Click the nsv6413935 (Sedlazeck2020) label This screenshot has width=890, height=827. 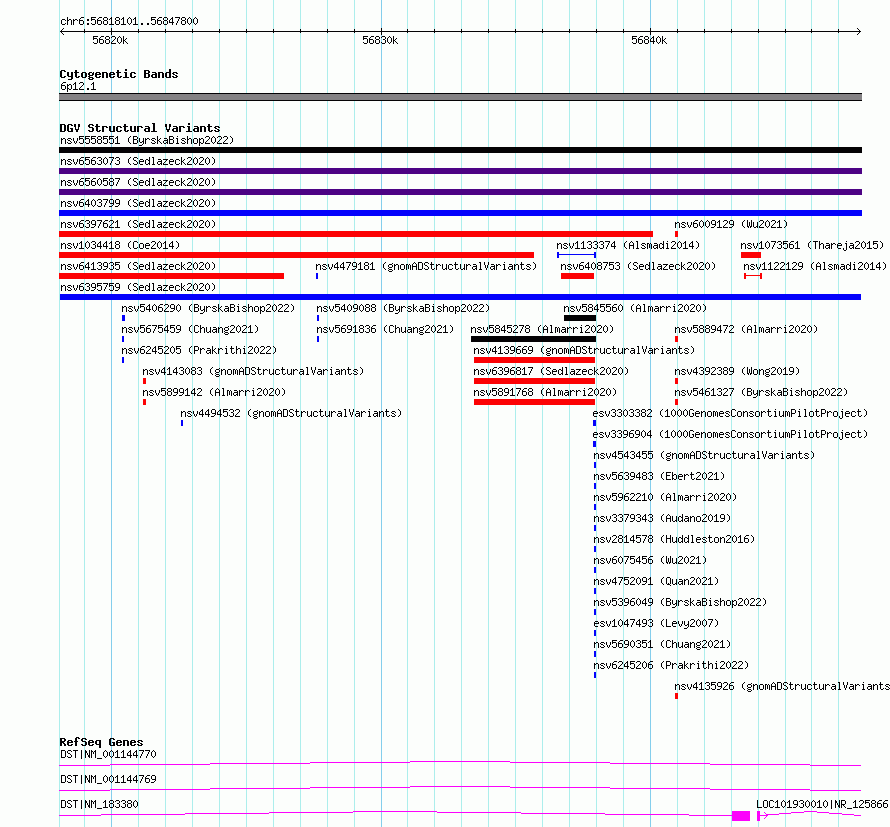tap(138, 266)
